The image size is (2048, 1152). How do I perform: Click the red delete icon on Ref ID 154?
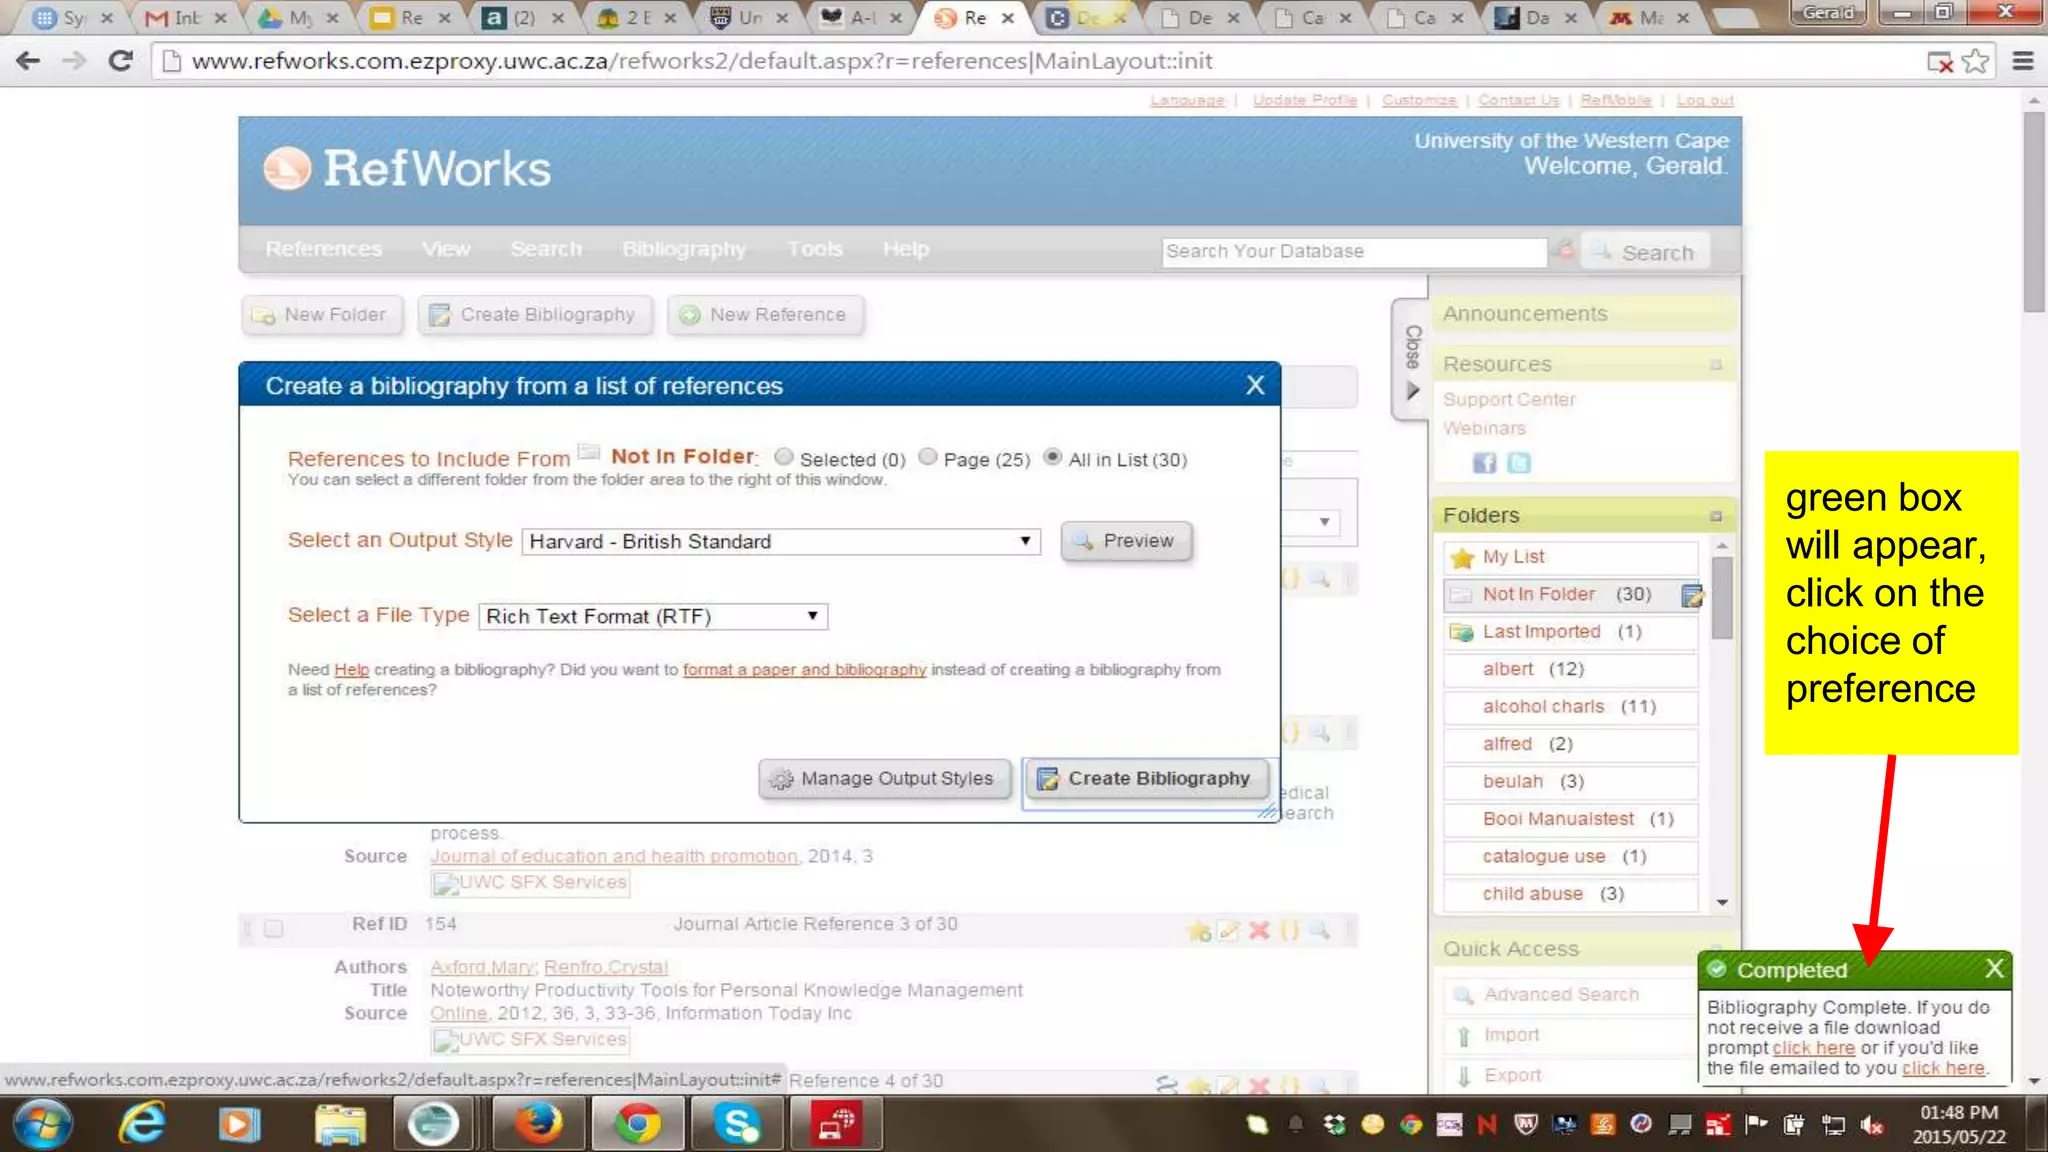1259,930
